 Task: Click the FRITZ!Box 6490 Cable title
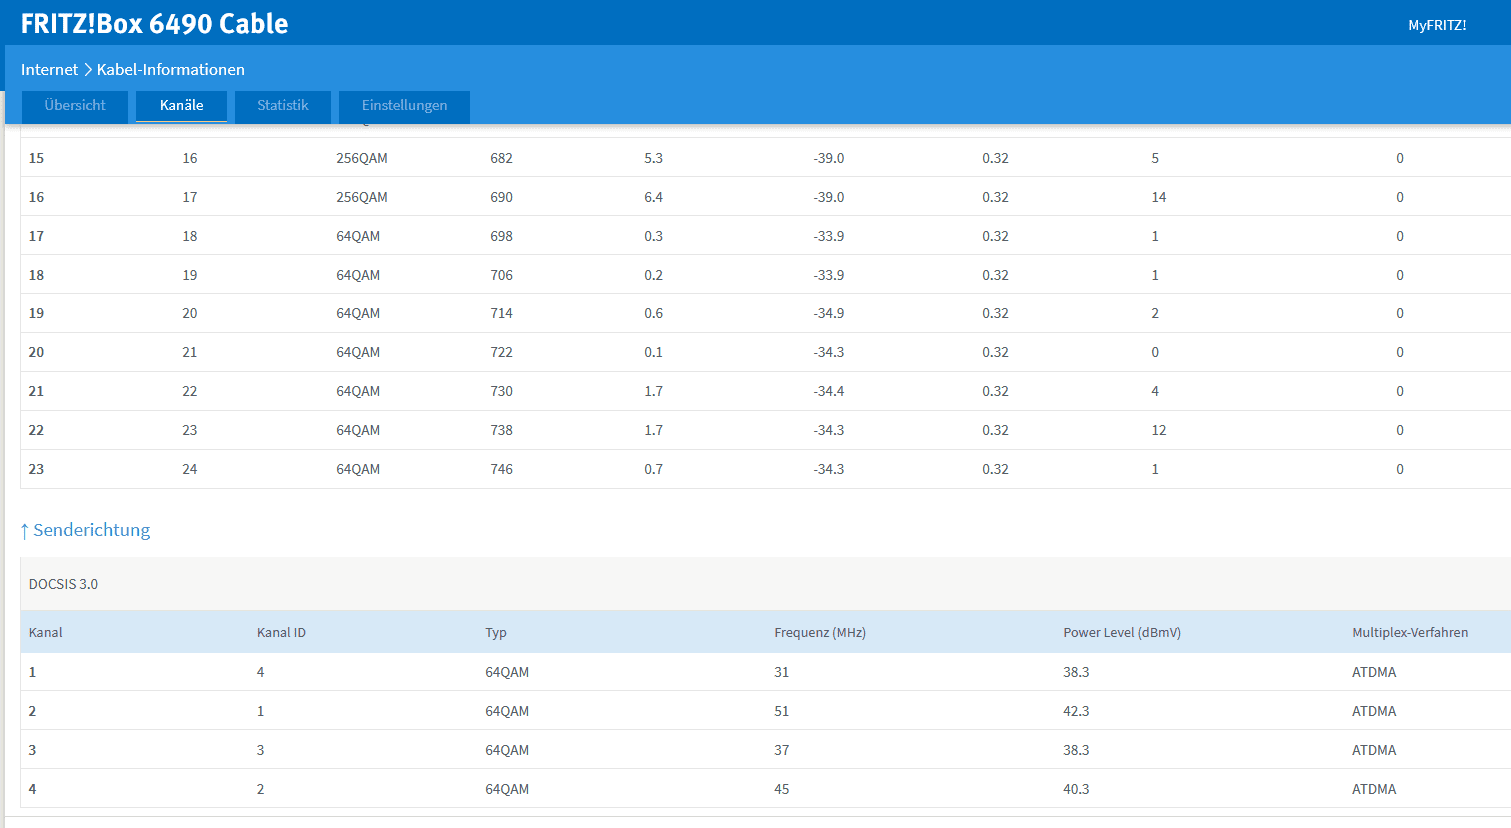pos(155,24)
